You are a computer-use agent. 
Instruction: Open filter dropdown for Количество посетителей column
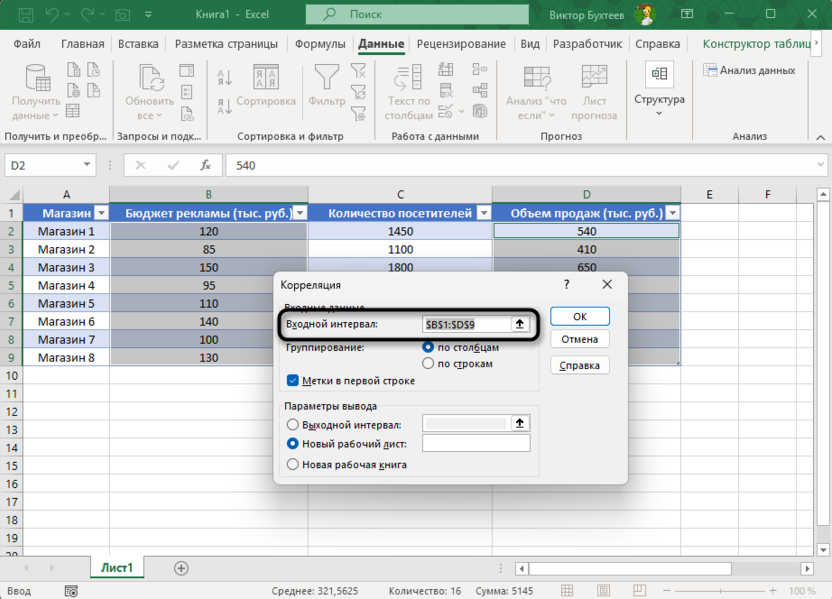click(484, 213)
